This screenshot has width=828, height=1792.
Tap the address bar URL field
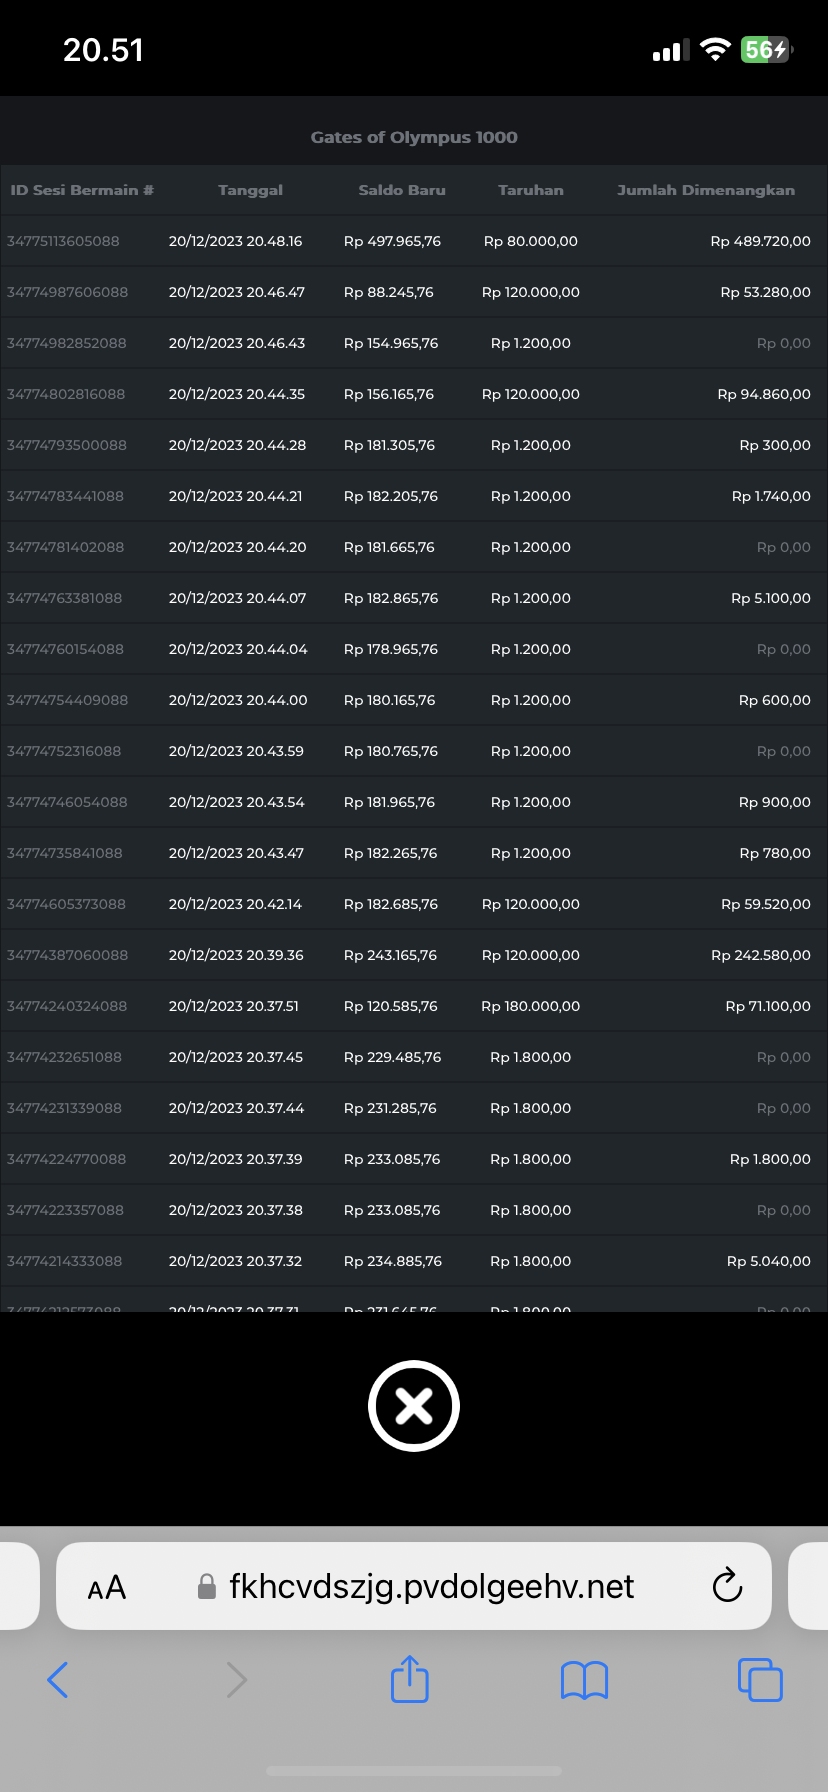coord(431,1586)
